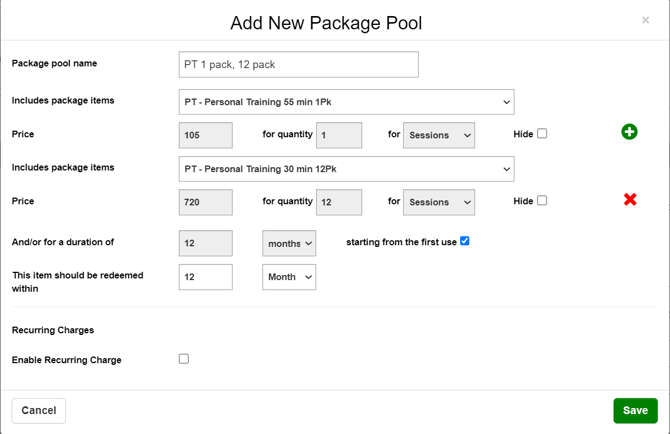Click the Save button
670x434 pixels.
point(635,411)
